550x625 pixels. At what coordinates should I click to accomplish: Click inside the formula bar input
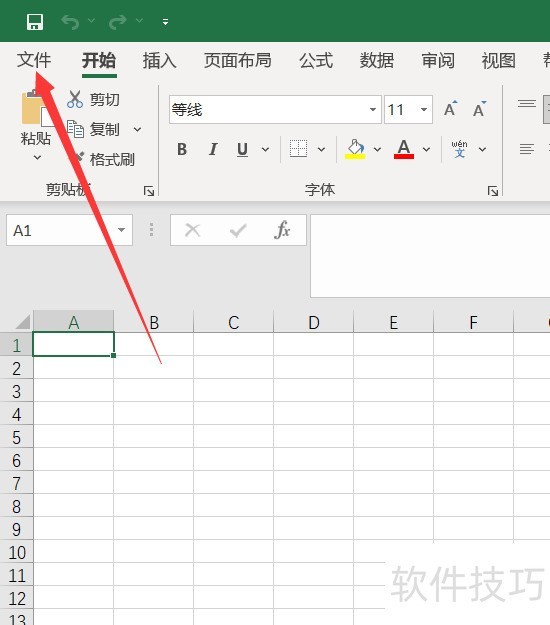click(430, 256)
